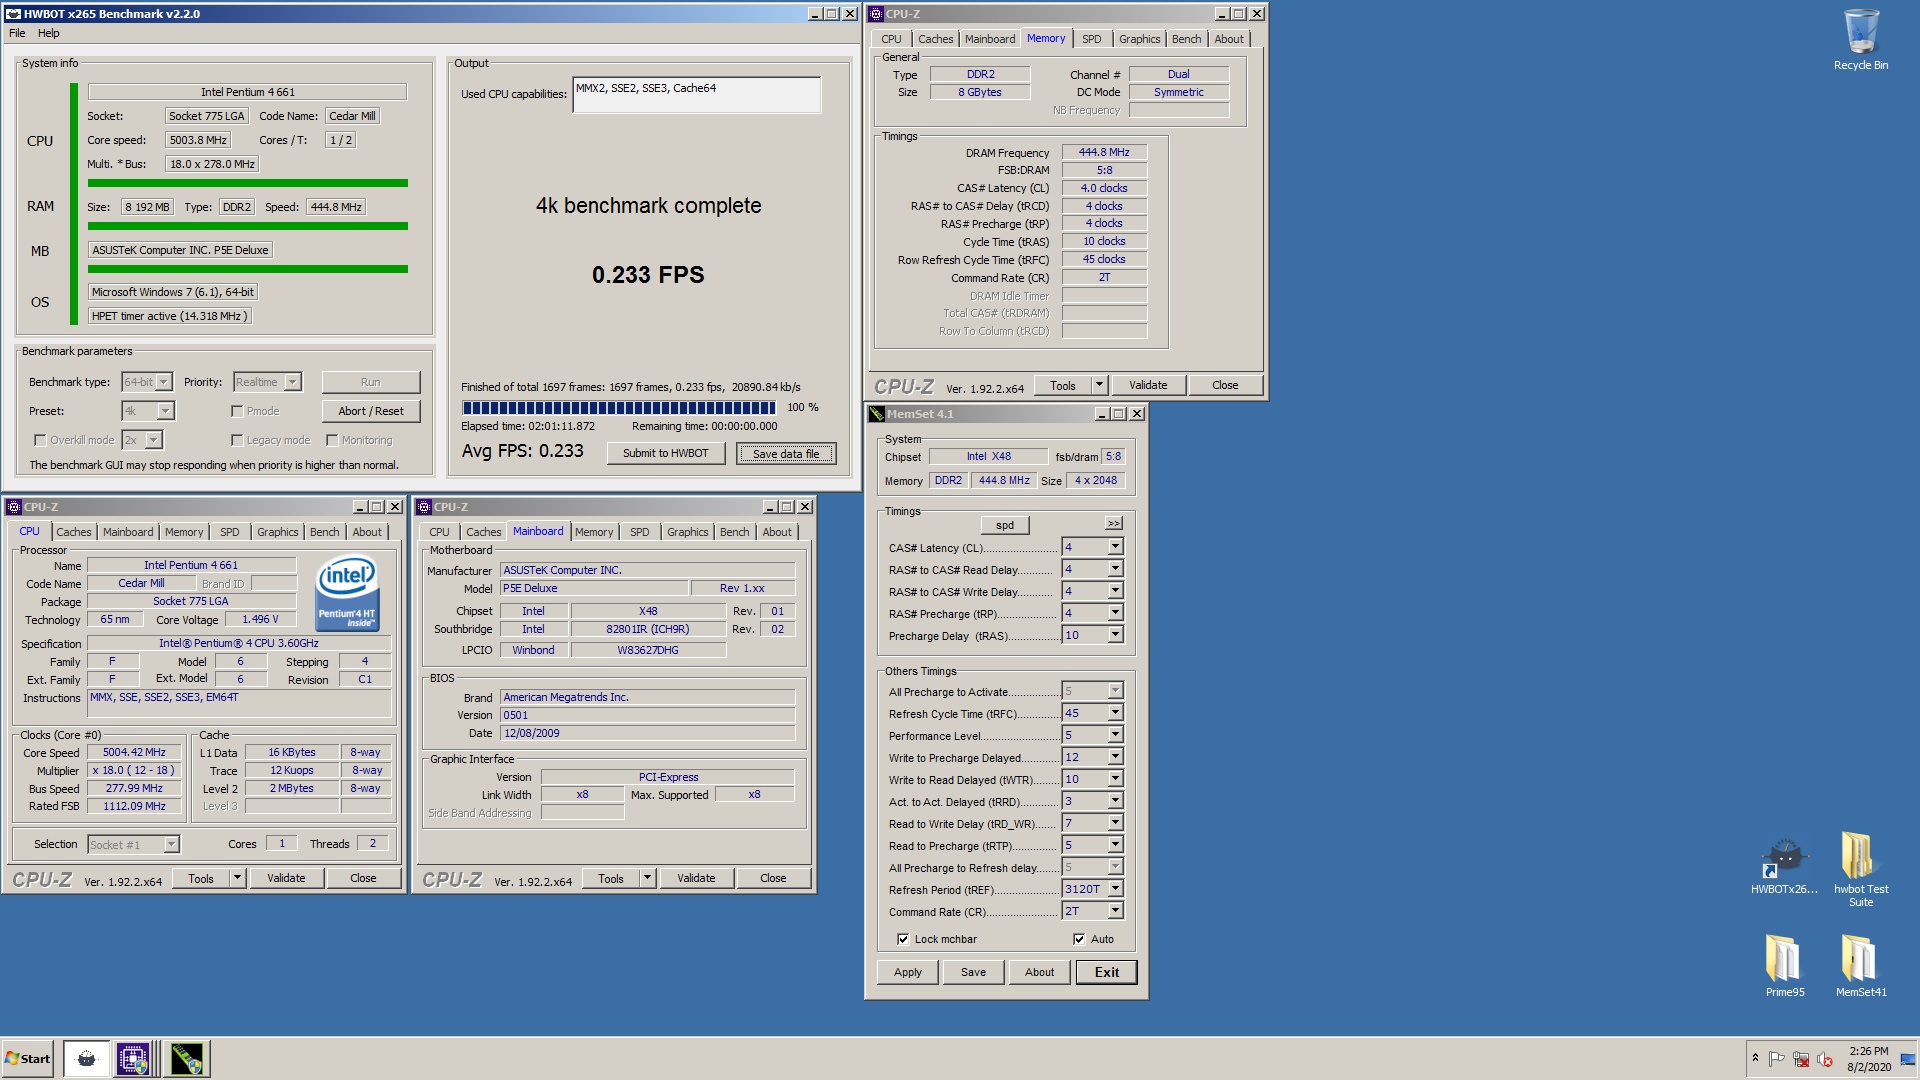Viewport: 1920px width, 1080px height.
Task: Open the Socket #1 selection dropdown
Action: coord(133,845)
